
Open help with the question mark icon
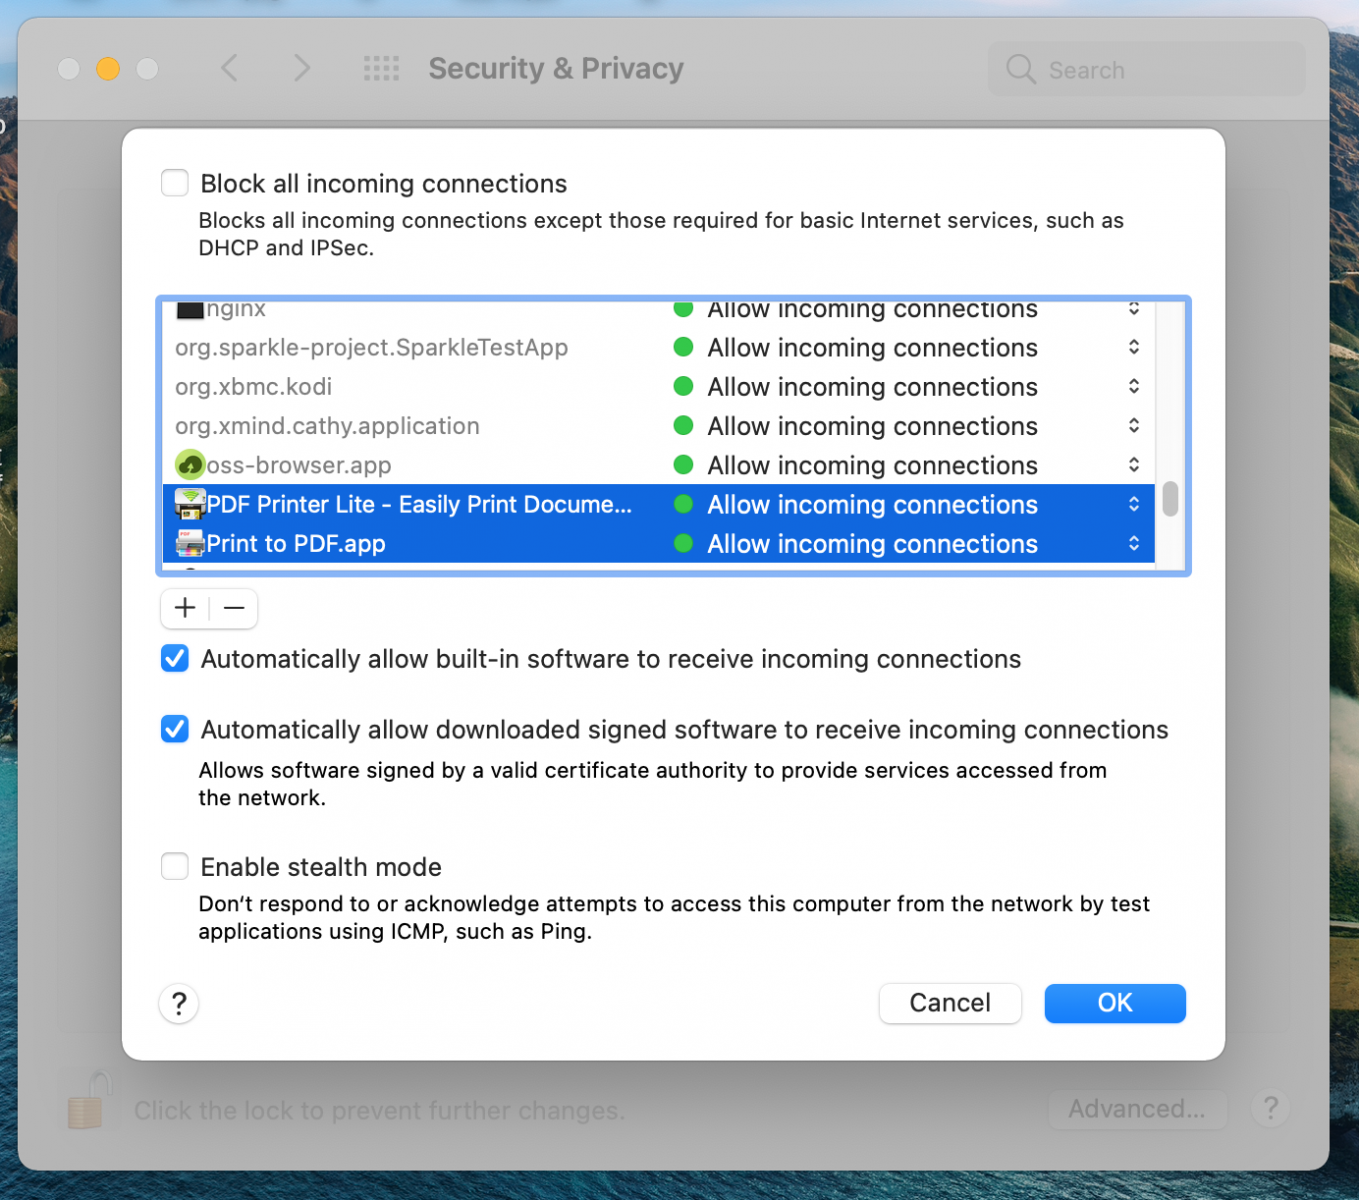pyautogui.click(x=179, y=1003)
